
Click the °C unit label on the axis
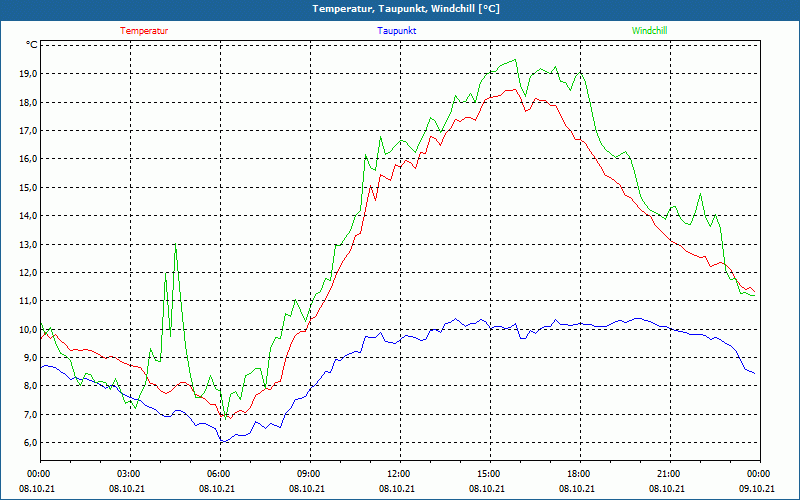tap(32, 45)
